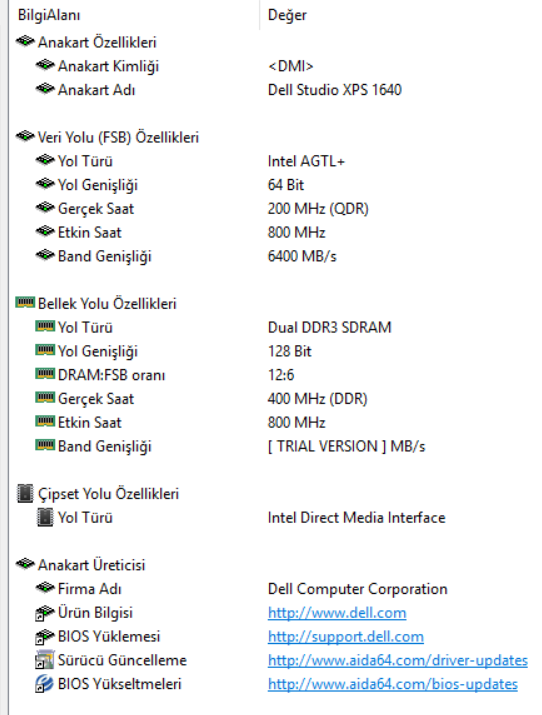Select the Anakart Üreticisi heading

(92, 565)
